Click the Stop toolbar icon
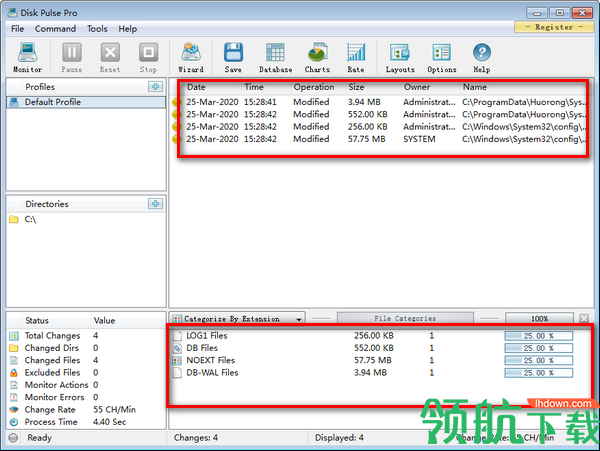The height and width of the screenshot is (451, 600). coord(148,57)
